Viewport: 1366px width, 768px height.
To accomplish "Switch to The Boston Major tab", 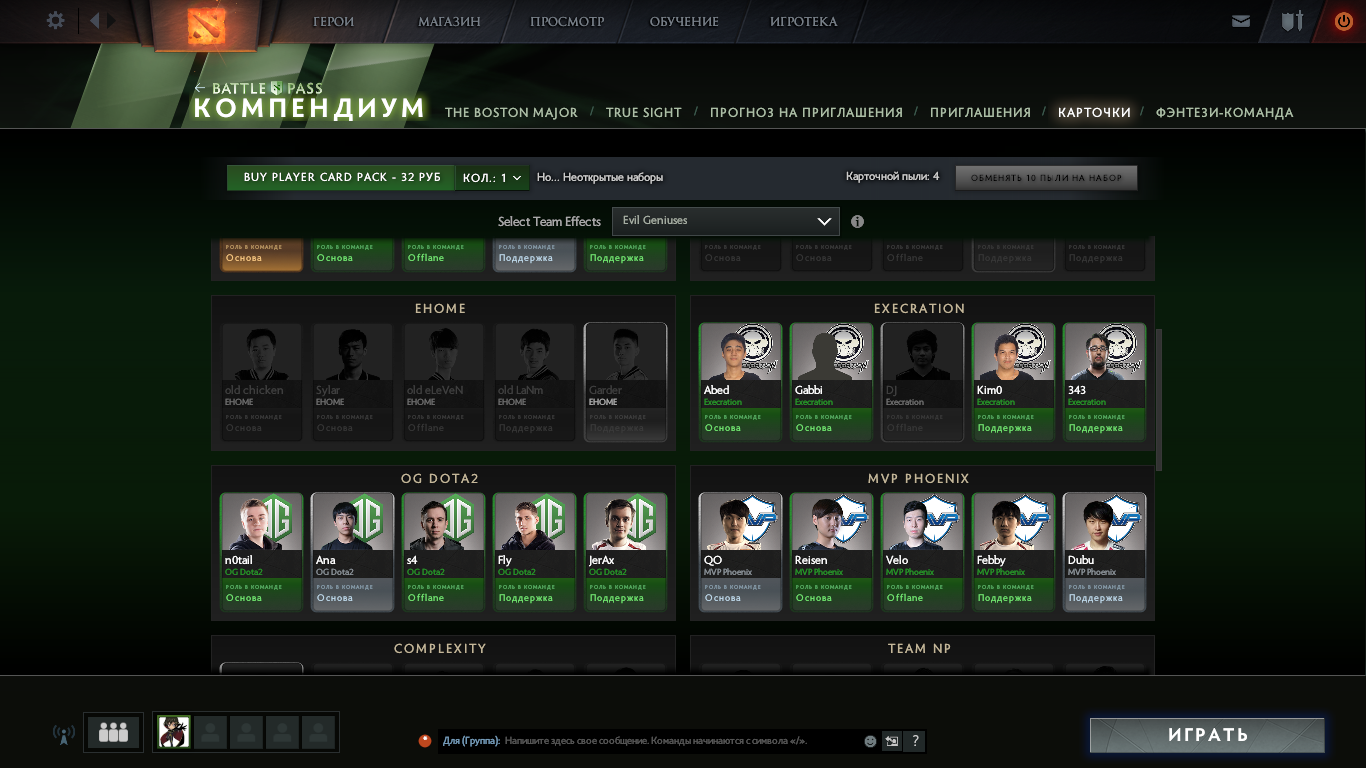I will (511, 113).
